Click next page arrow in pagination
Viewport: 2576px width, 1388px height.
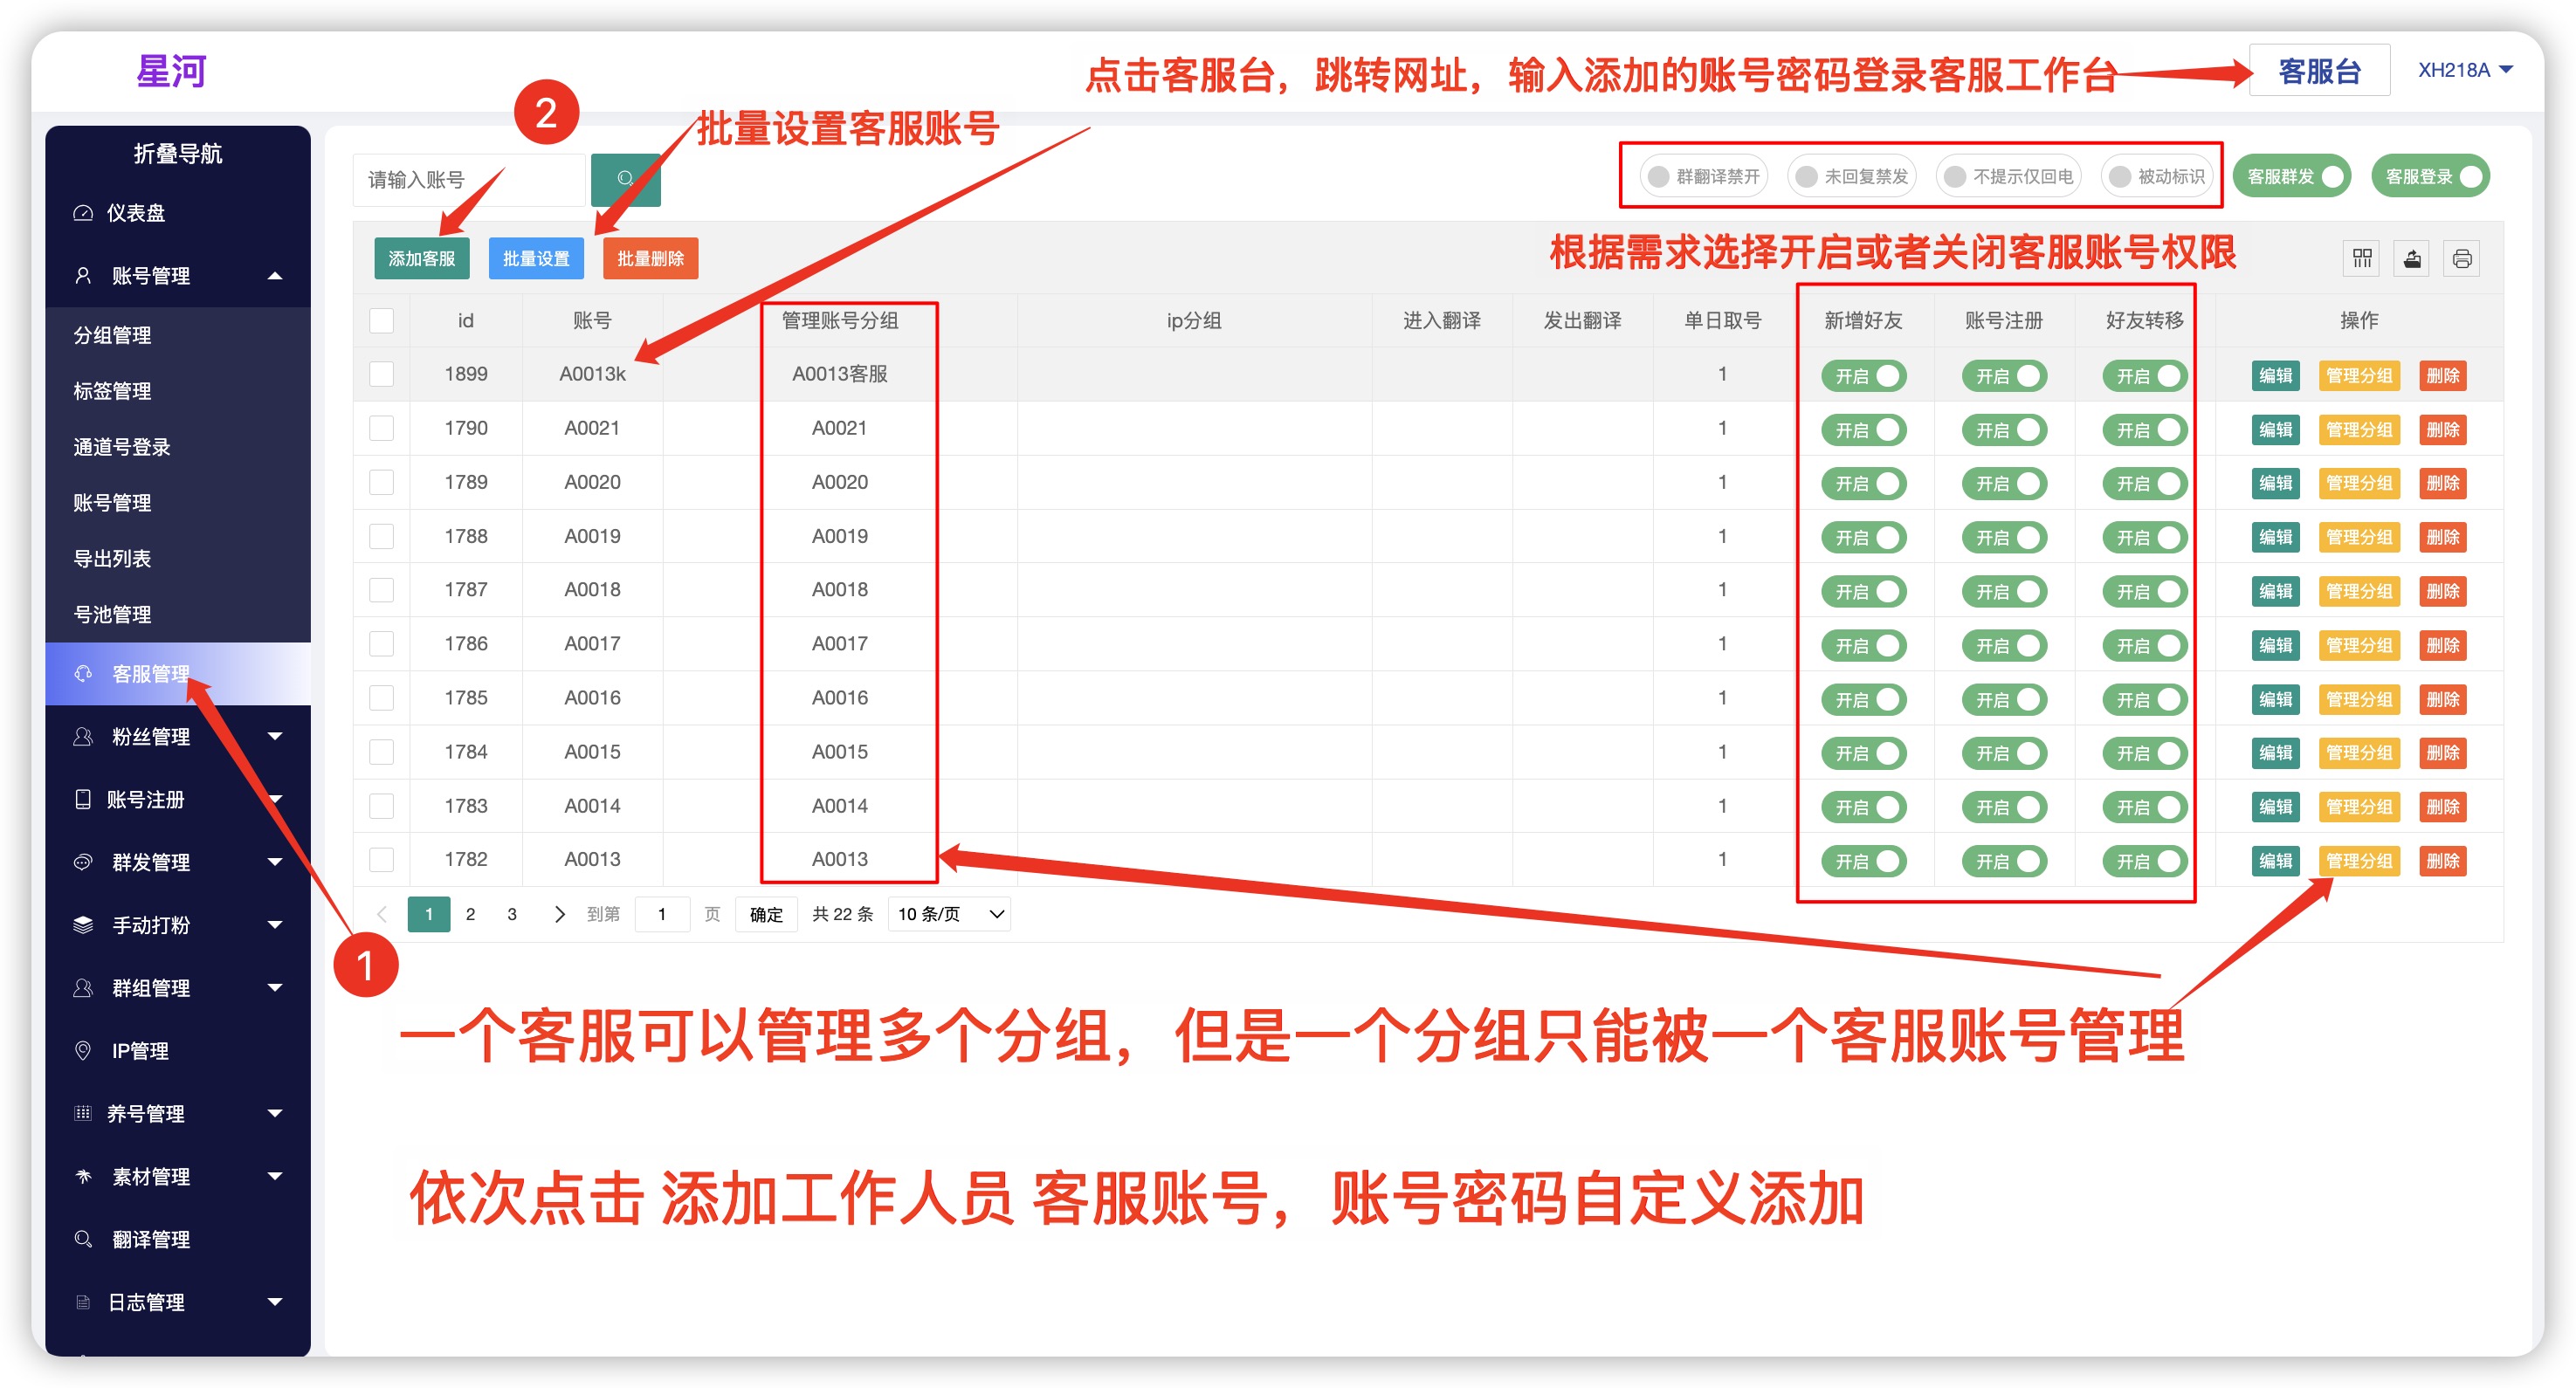[x=559, y=914]
